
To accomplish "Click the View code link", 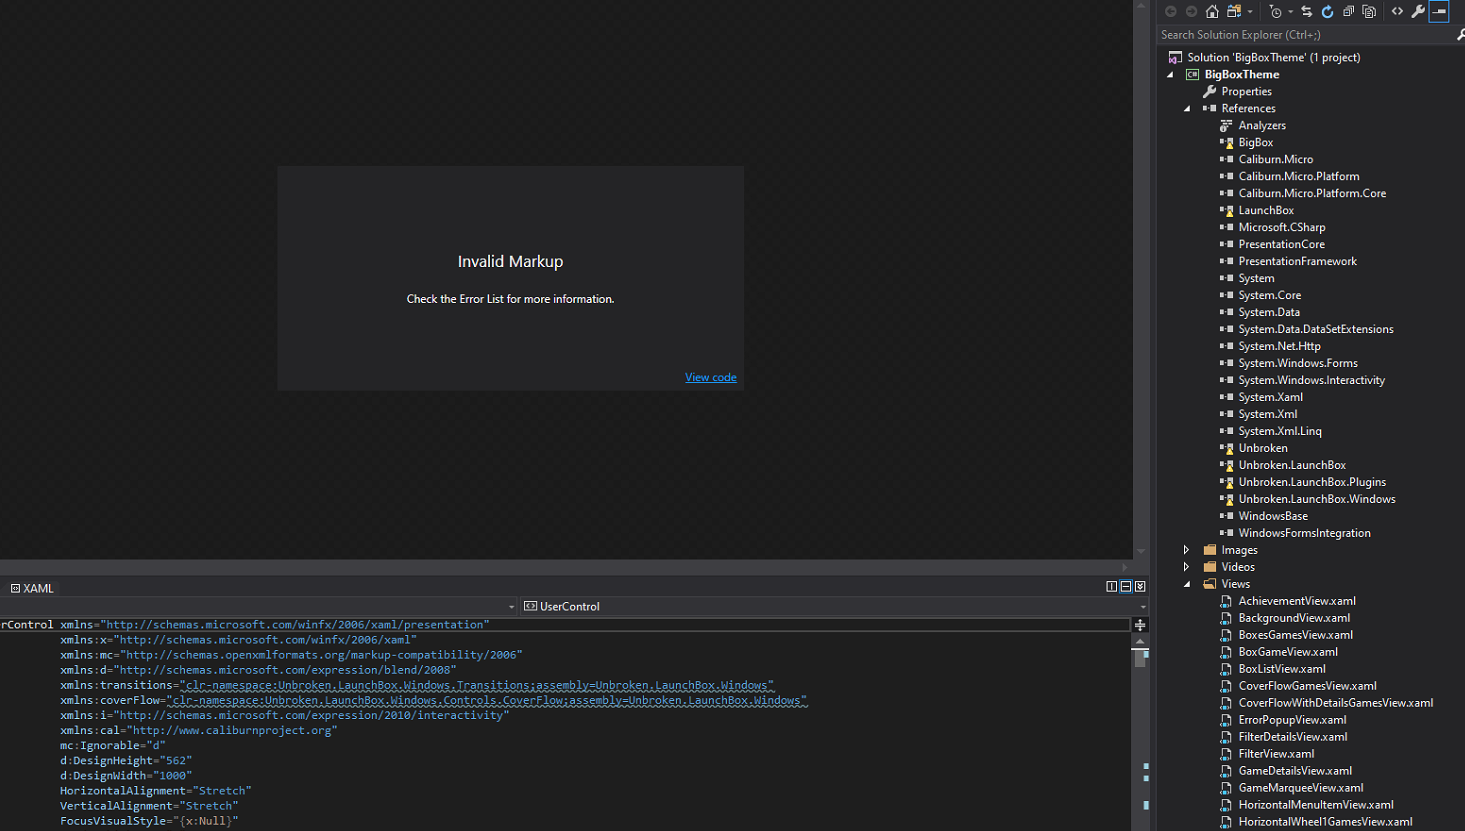I will click(x=711, y=377).
